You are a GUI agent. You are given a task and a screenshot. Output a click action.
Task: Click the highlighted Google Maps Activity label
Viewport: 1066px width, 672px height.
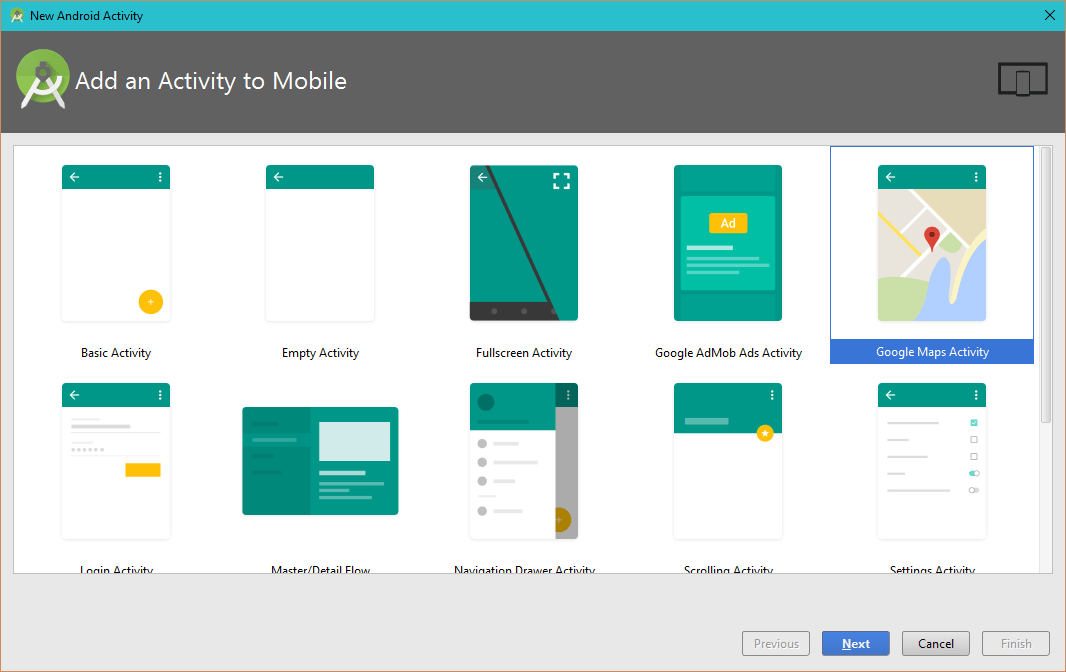[x=932, y=352]
